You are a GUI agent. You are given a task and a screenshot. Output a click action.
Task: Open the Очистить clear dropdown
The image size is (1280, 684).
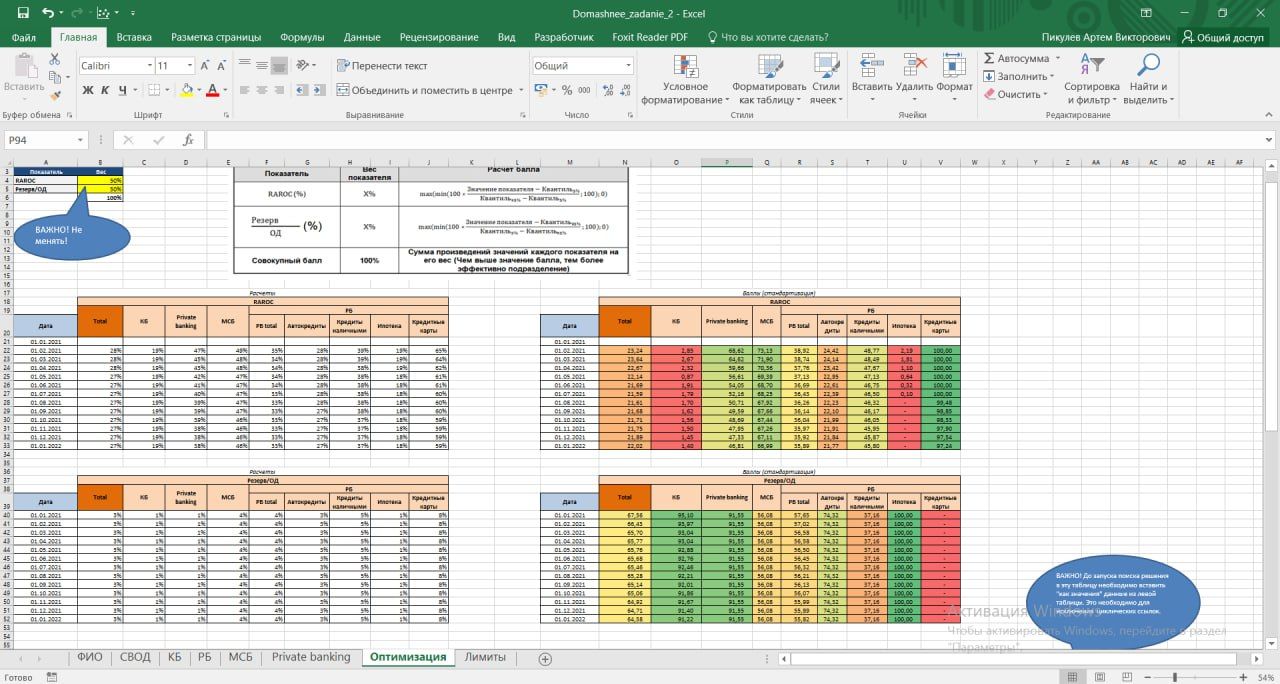pos(1046,94)
